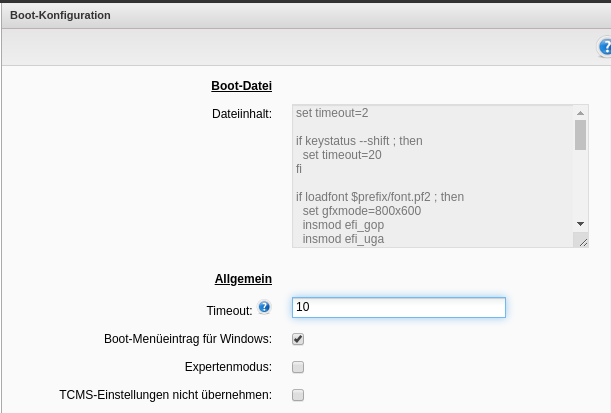Screen dimensions: 611x413
Task: Click scroll-down arrow of Dateiinhalt textarea
Action: 581,223
